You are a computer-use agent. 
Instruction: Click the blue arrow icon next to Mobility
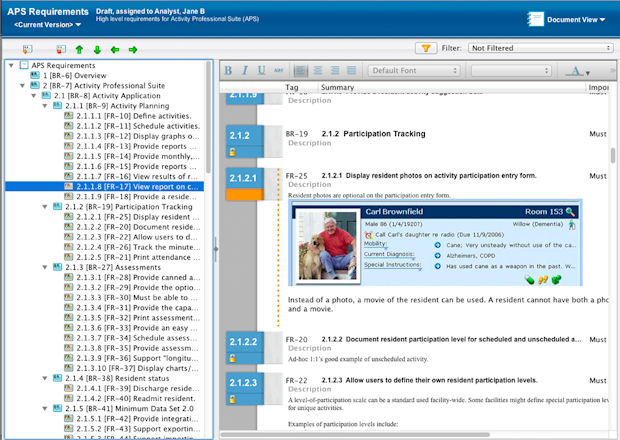[x=437, y=245]
